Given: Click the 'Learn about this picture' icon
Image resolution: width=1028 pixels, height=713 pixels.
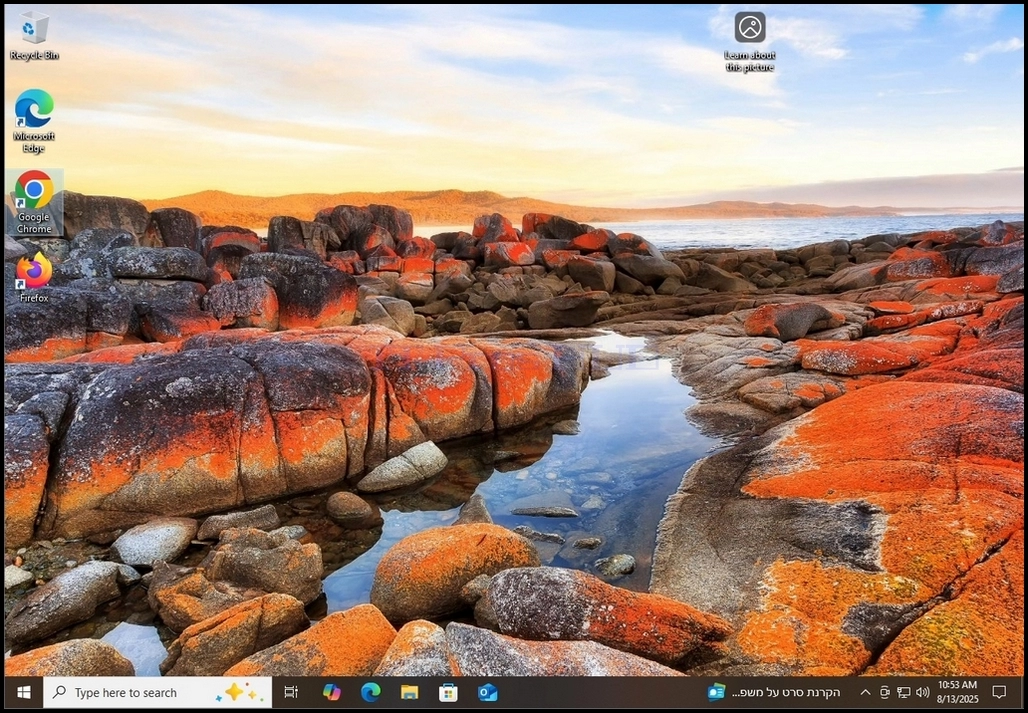Looking at the screenshot, I should click(x=749, y=42).
